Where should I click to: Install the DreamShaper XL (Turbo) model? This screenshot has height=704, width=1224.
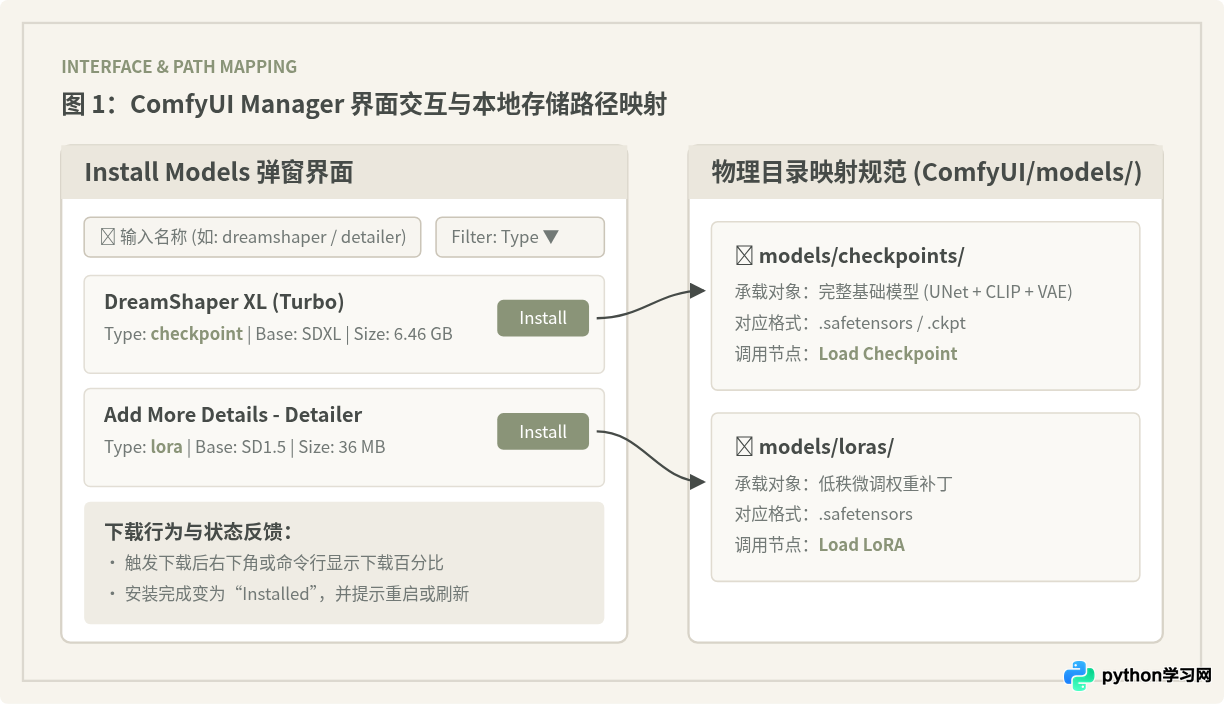(543, 318)
